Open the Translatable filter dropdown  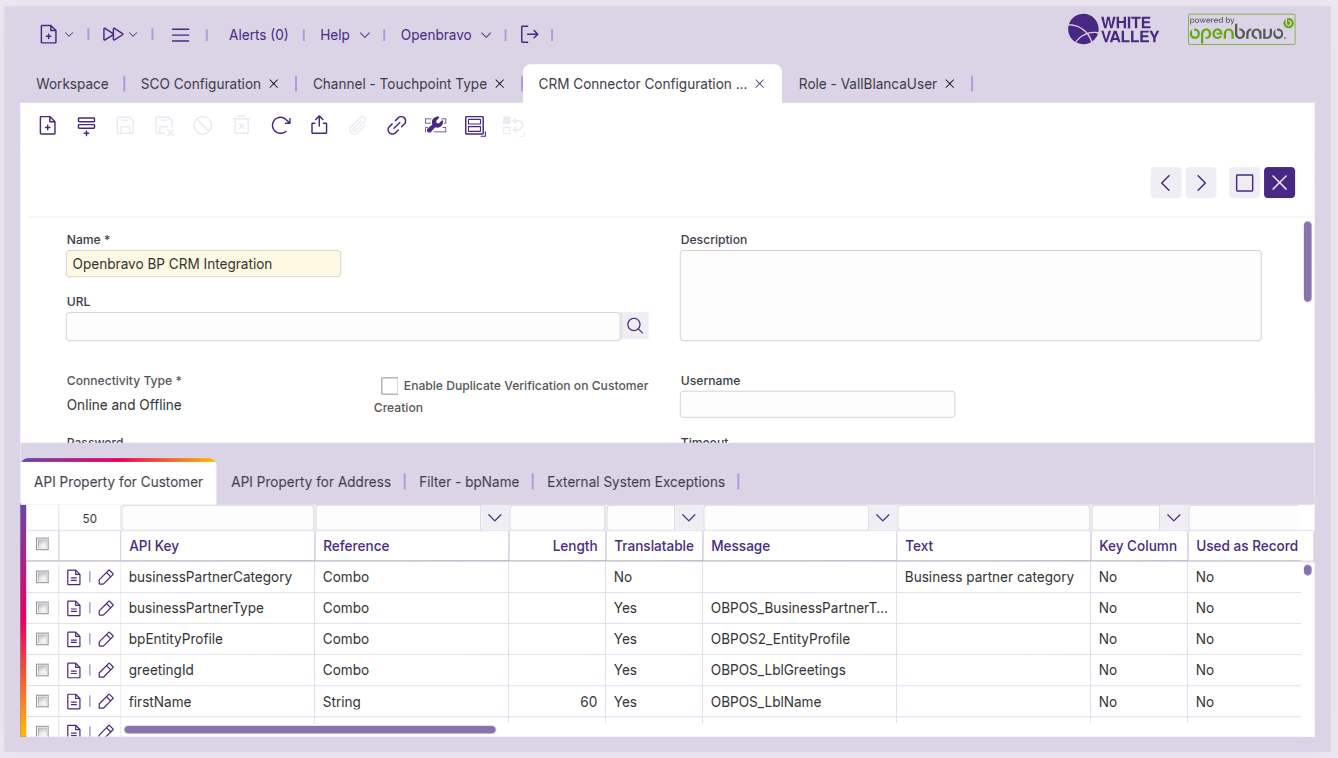click(x=687, y=518)
